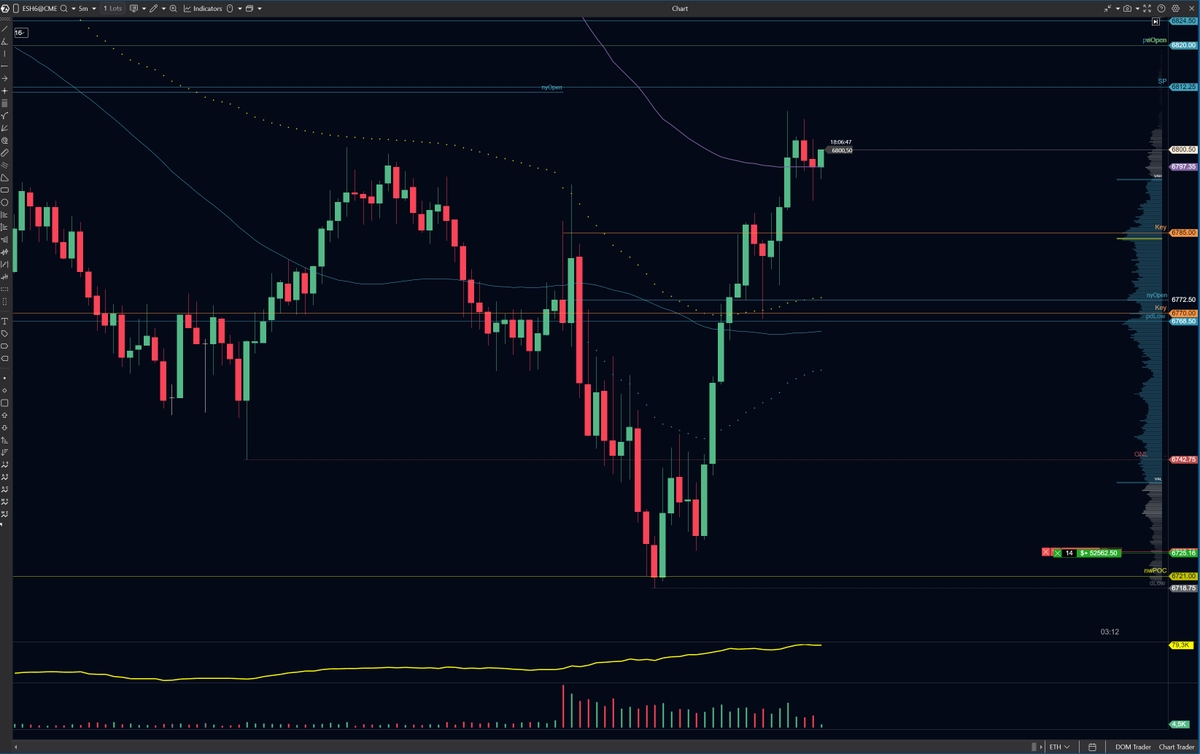Expand the window layout dropdown arrow
The height and width of the screenshot is (754, 1200).
pos(259,8)
